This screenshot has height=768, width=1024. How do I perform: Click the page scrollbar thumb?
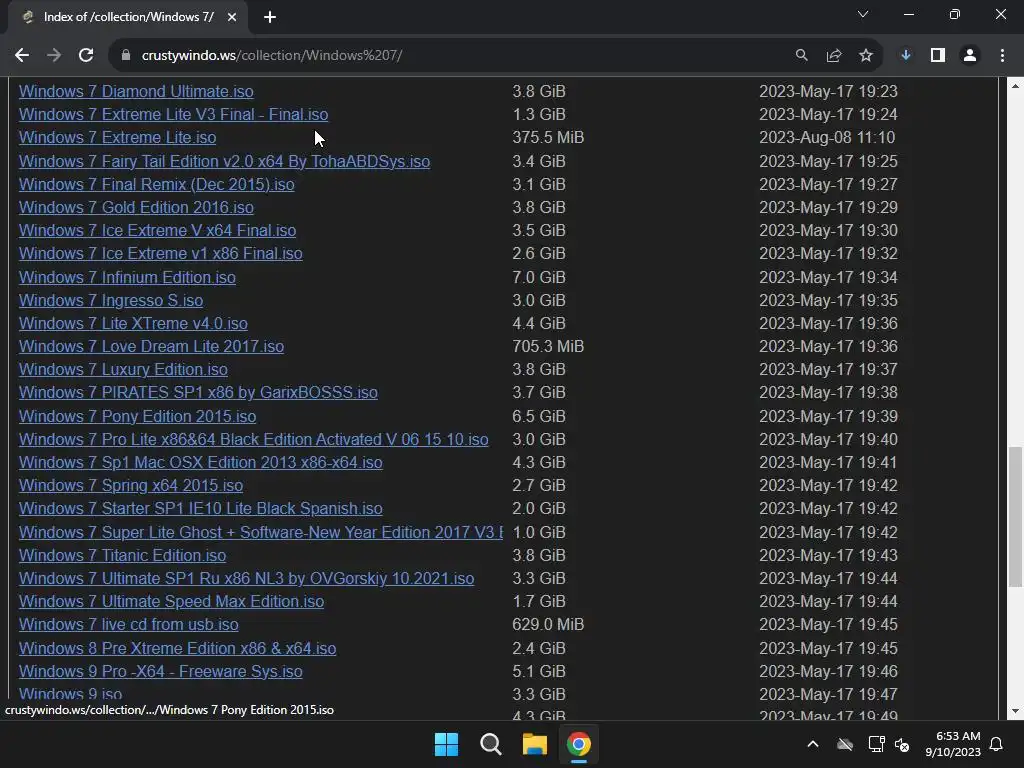[1015, 517]
